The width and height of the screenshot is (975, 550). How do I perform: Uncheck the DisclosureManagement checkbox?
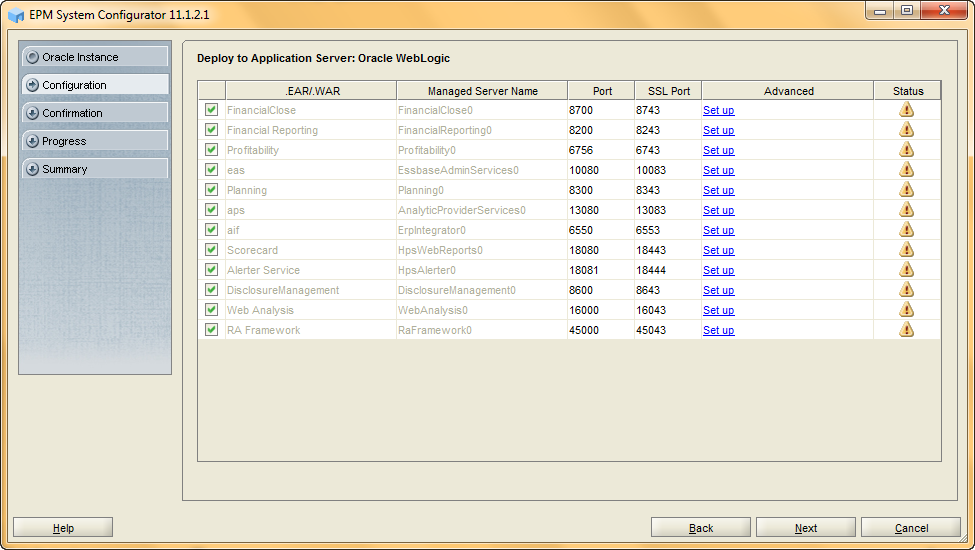pyautogui.click(x=211, y=290)
